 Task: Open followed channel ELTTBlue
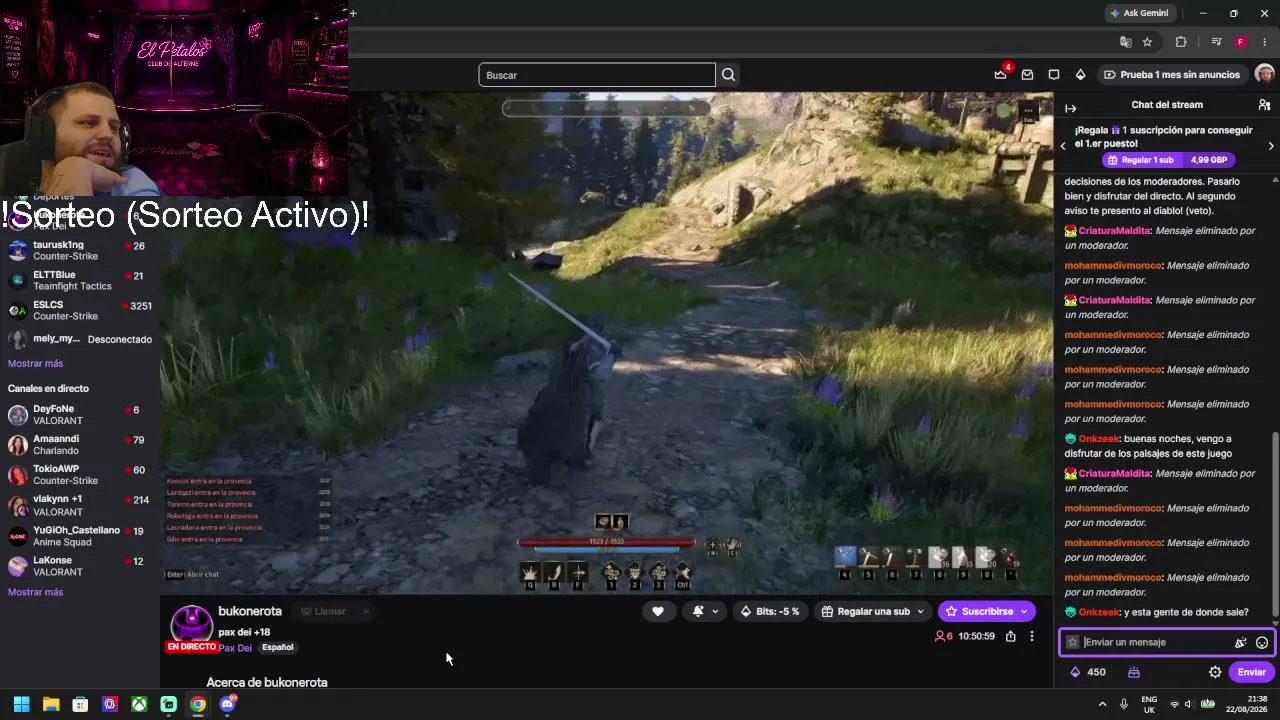(x=80, y=280)
